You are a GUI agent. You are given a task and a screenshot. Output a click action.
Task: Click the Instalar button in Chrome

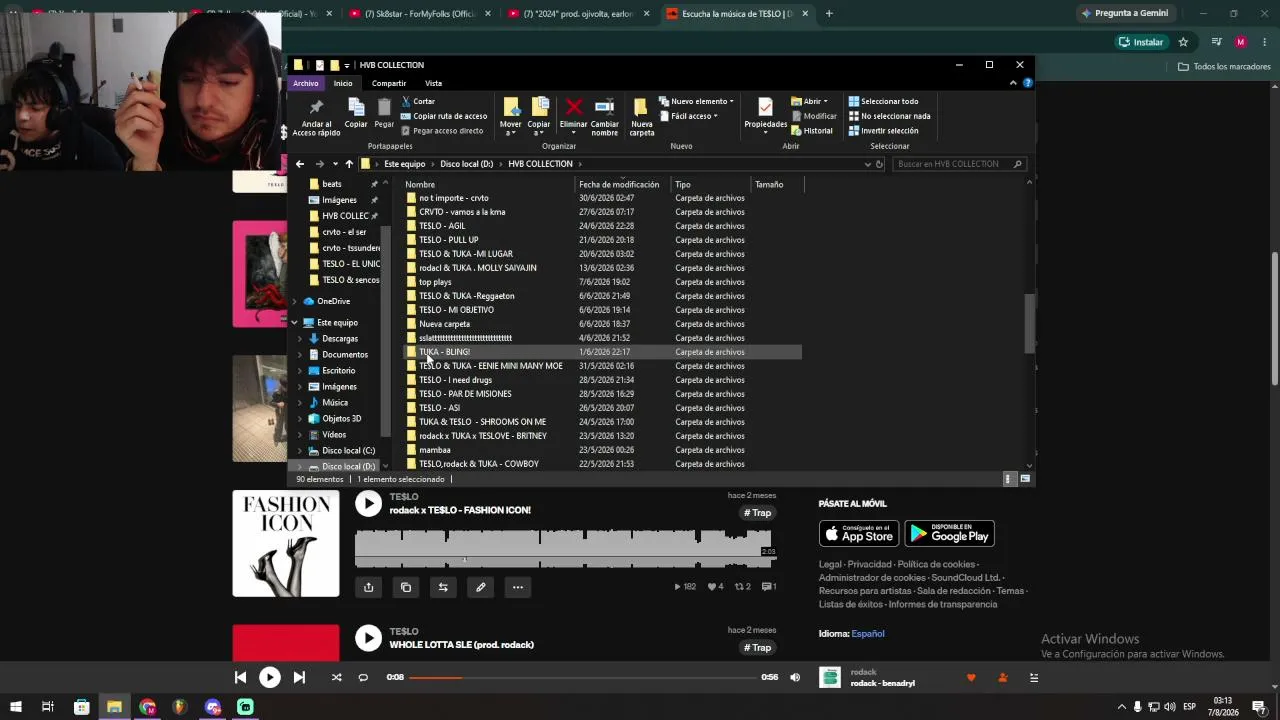1141,42
